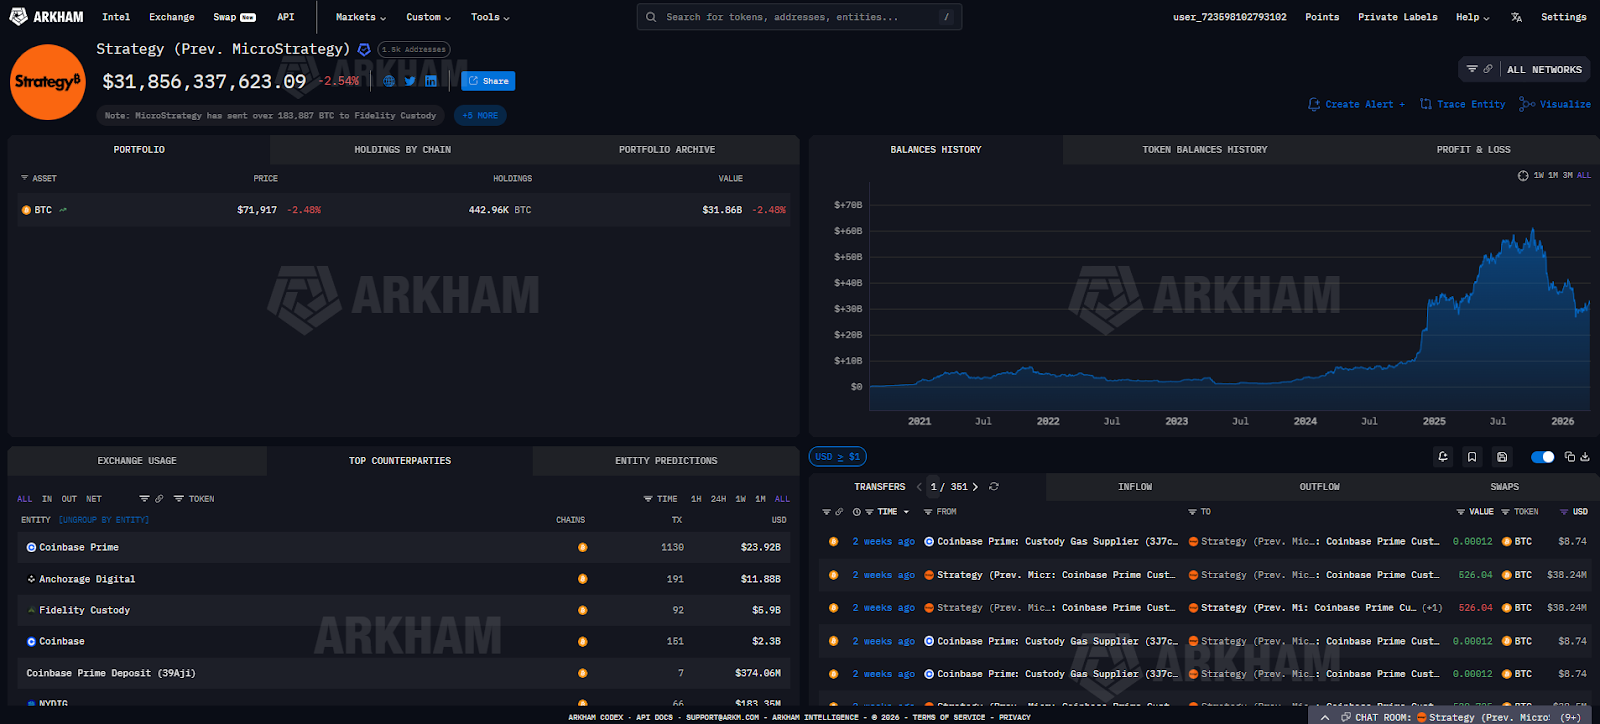Open the Arkham logo home link
Screen dimensions: 1600x724
coord(46,16)
